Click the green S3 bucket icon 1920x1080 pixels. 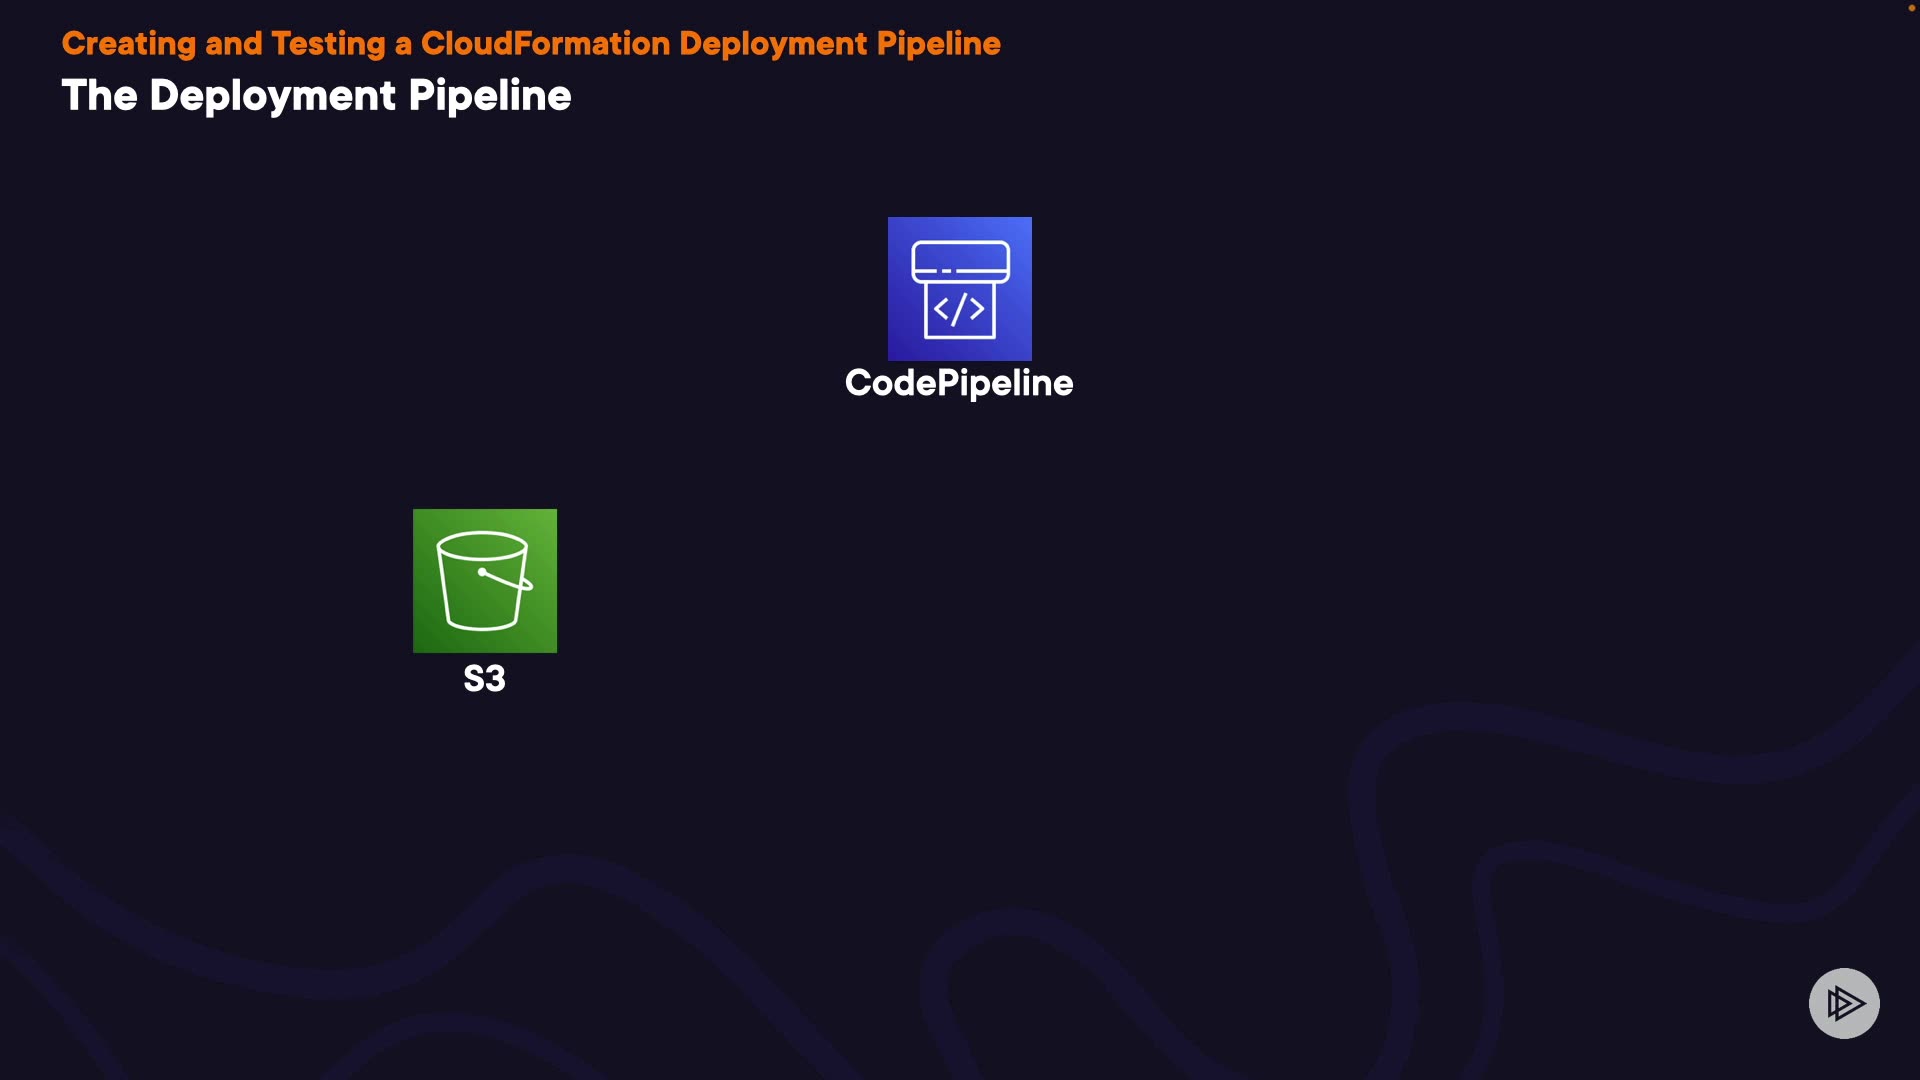click(x=484, y=580)
